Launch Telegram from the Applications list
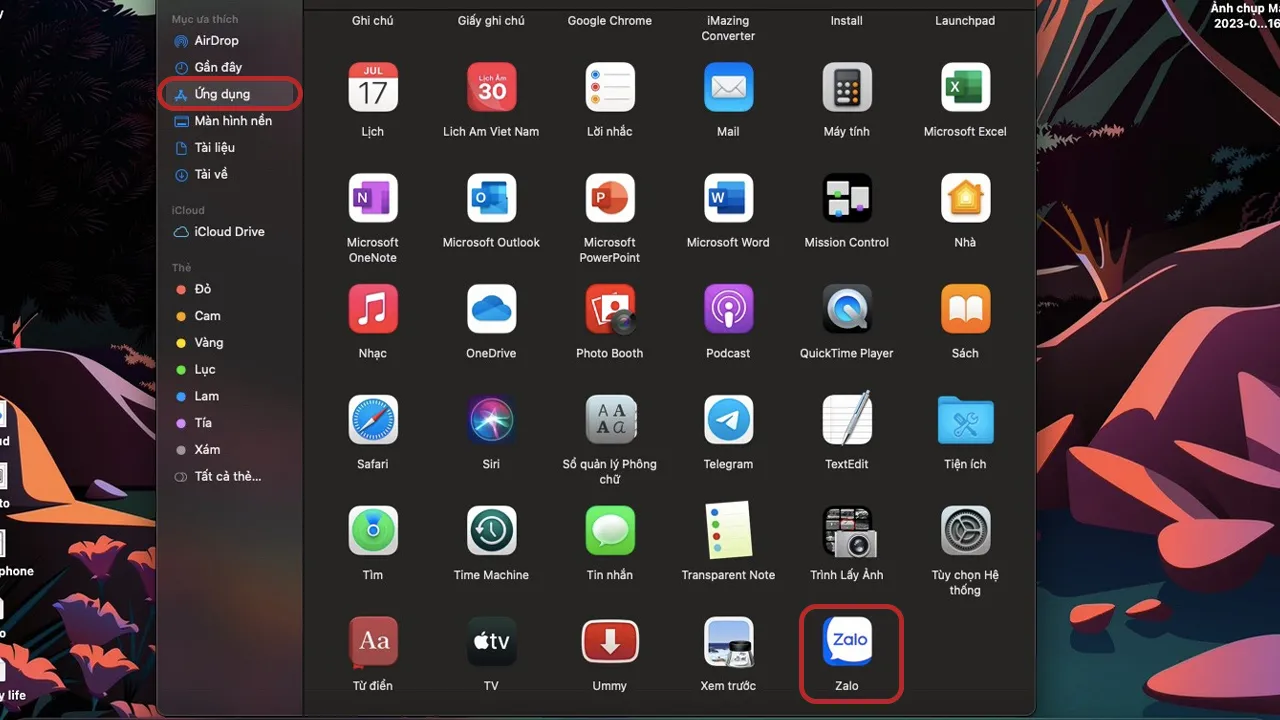 (728, 420)
